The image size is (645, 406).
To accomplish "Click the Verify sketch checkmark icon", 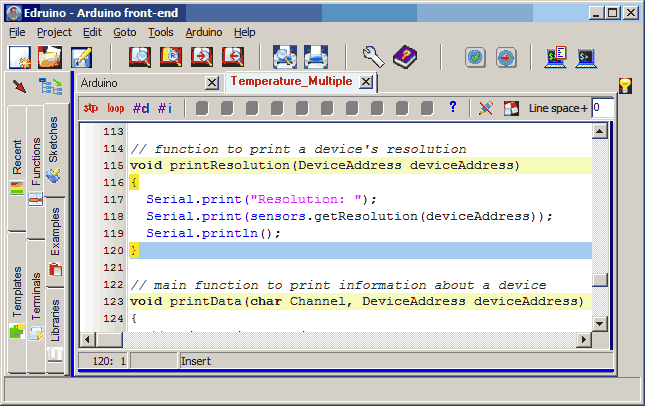I will (475, 57).
